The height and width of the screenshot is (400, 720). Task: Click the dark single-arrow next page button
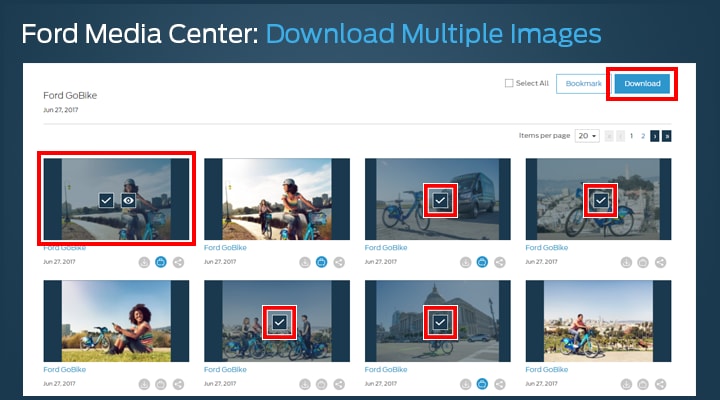point(655,136)
